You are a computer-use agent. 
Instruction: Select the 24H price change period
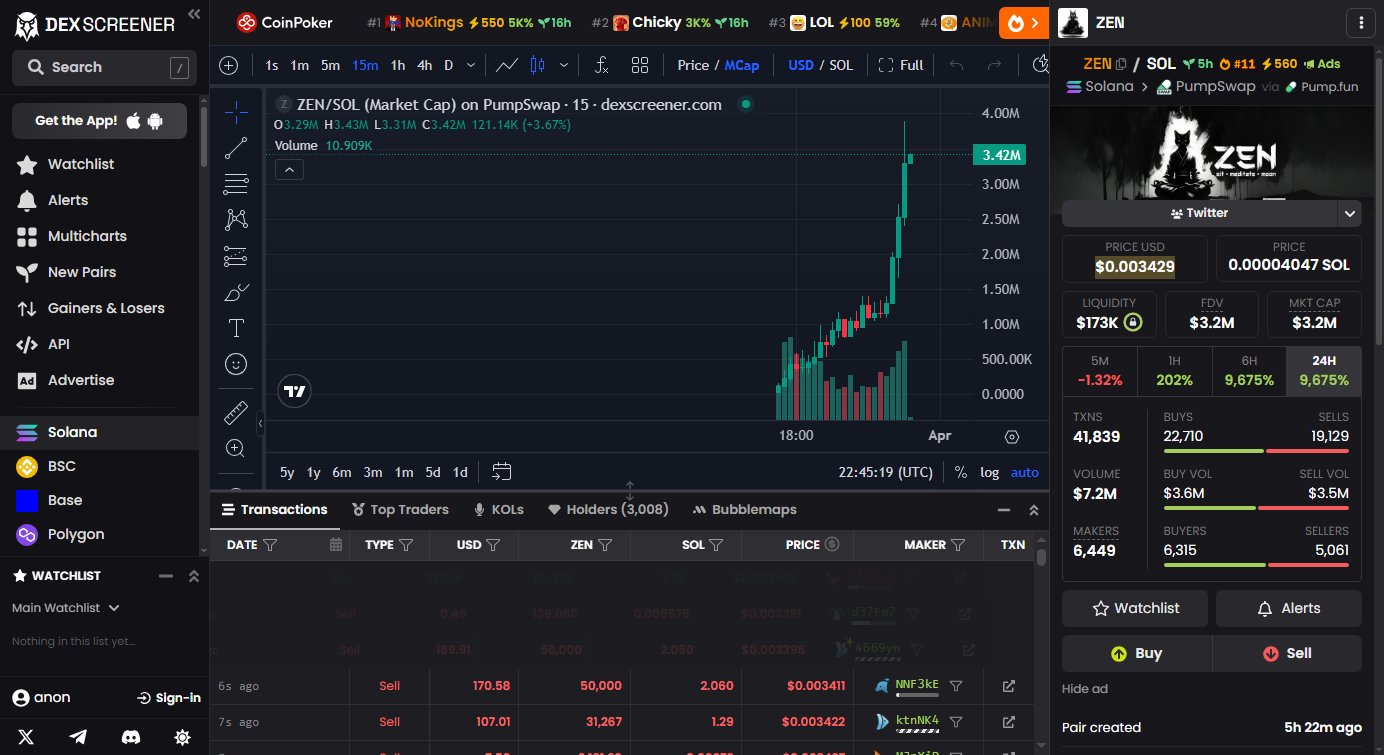[x=1323, y=370]
